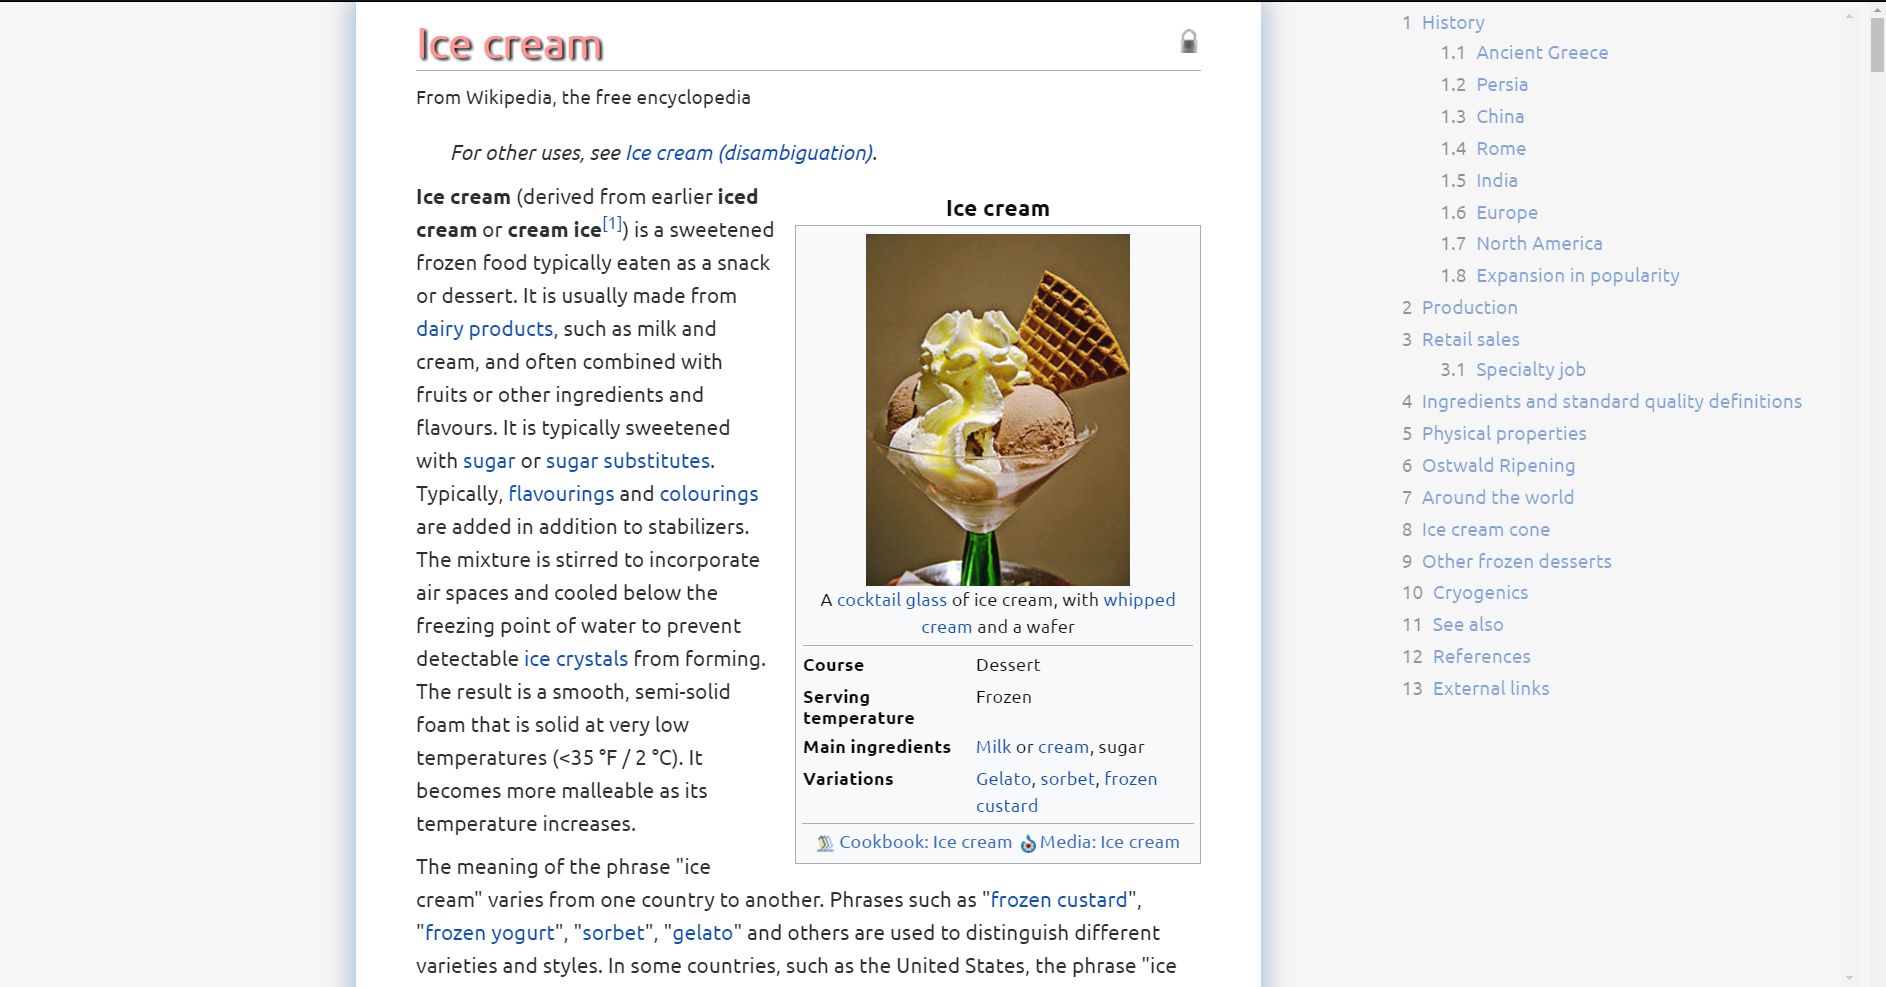This screenshot has width=1886, height=987.
Task: Jump to Persia section
Action: [1502, 85]
